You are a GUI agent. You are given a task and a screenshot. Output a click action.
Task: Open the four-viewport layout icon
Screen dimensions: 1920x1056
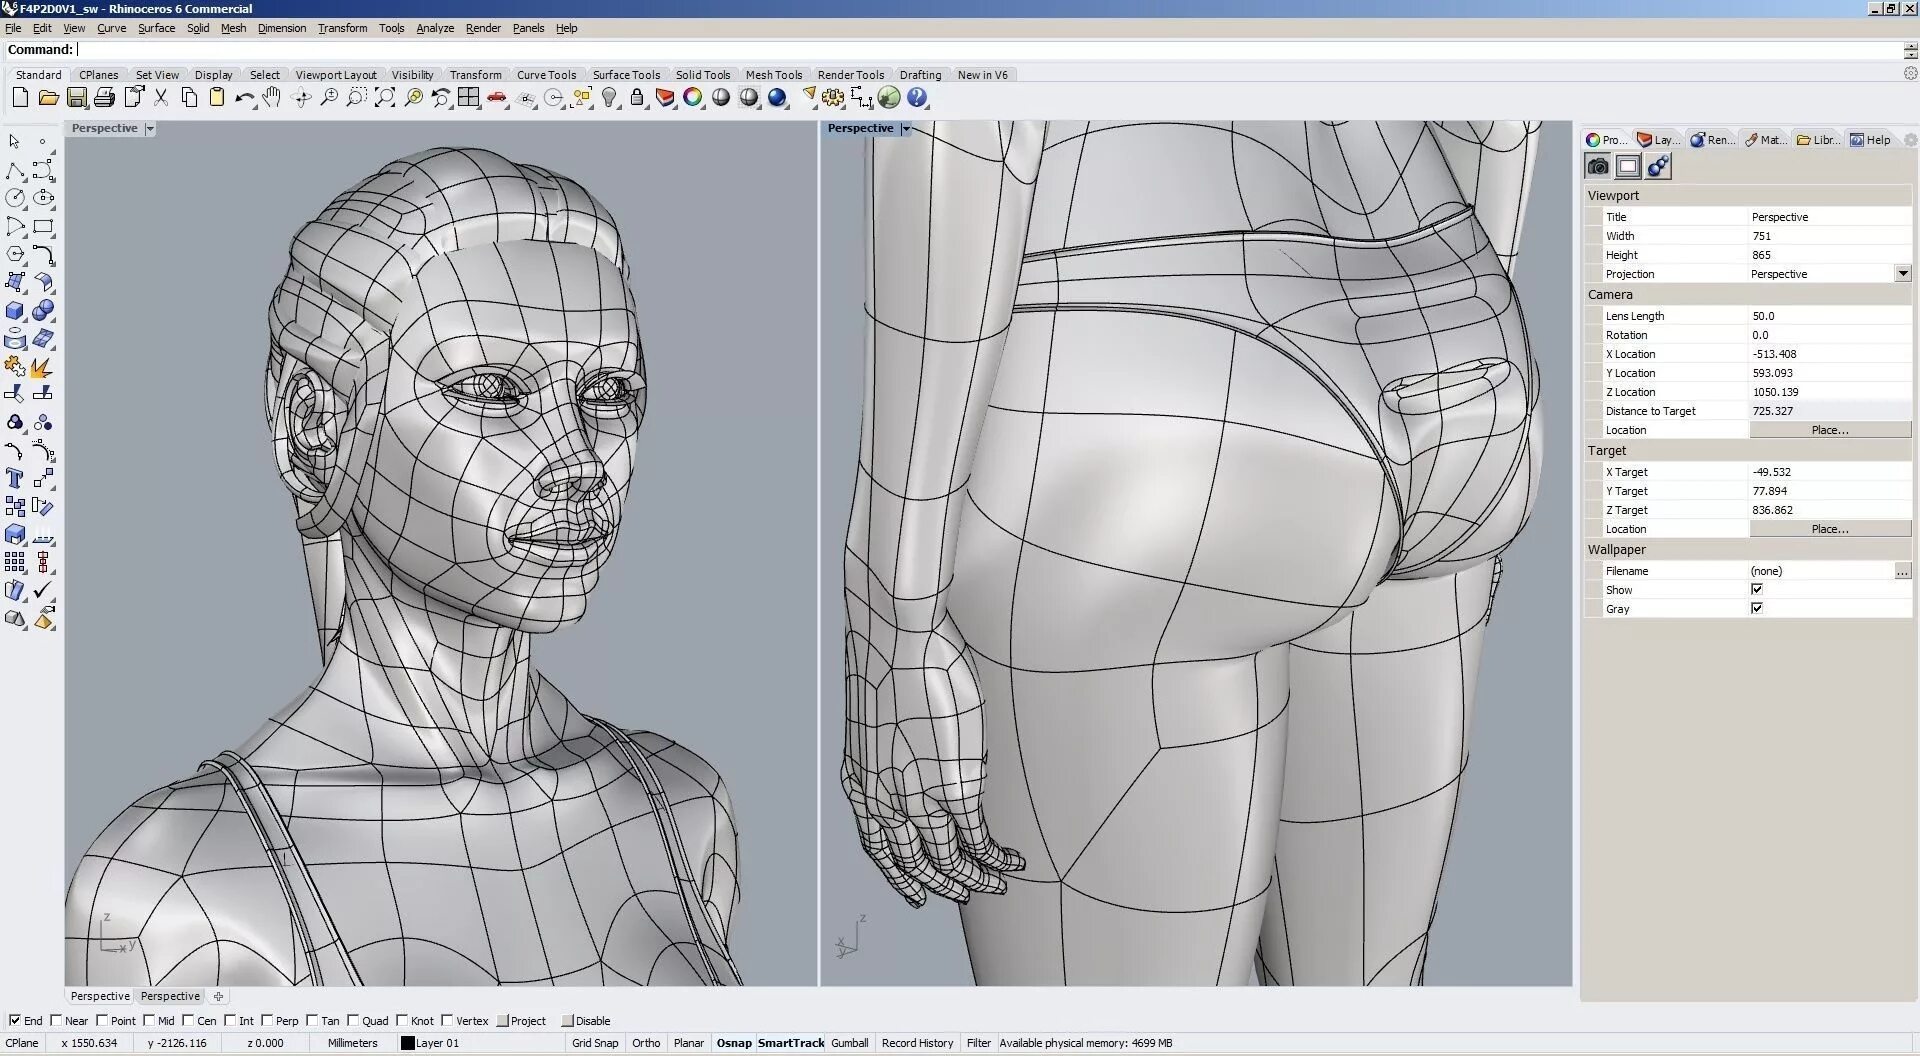point(468,97)
